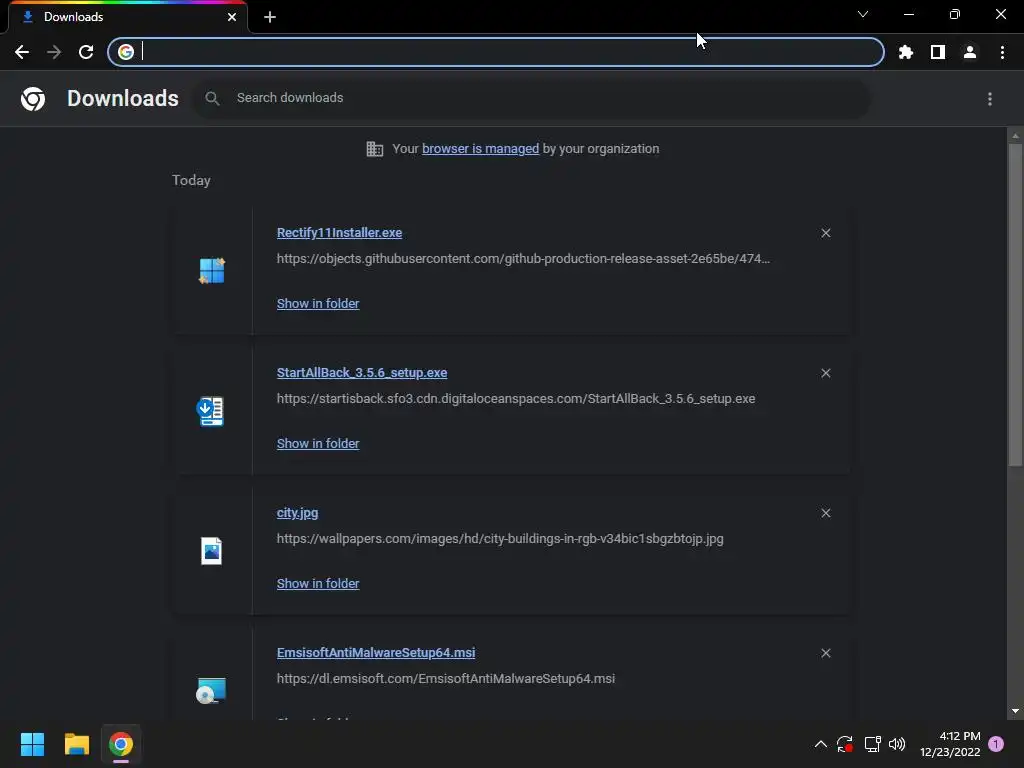Click the StartAllBack setup file icon
This screenshot has height=768, width=1024.
(x=211, y=411)
